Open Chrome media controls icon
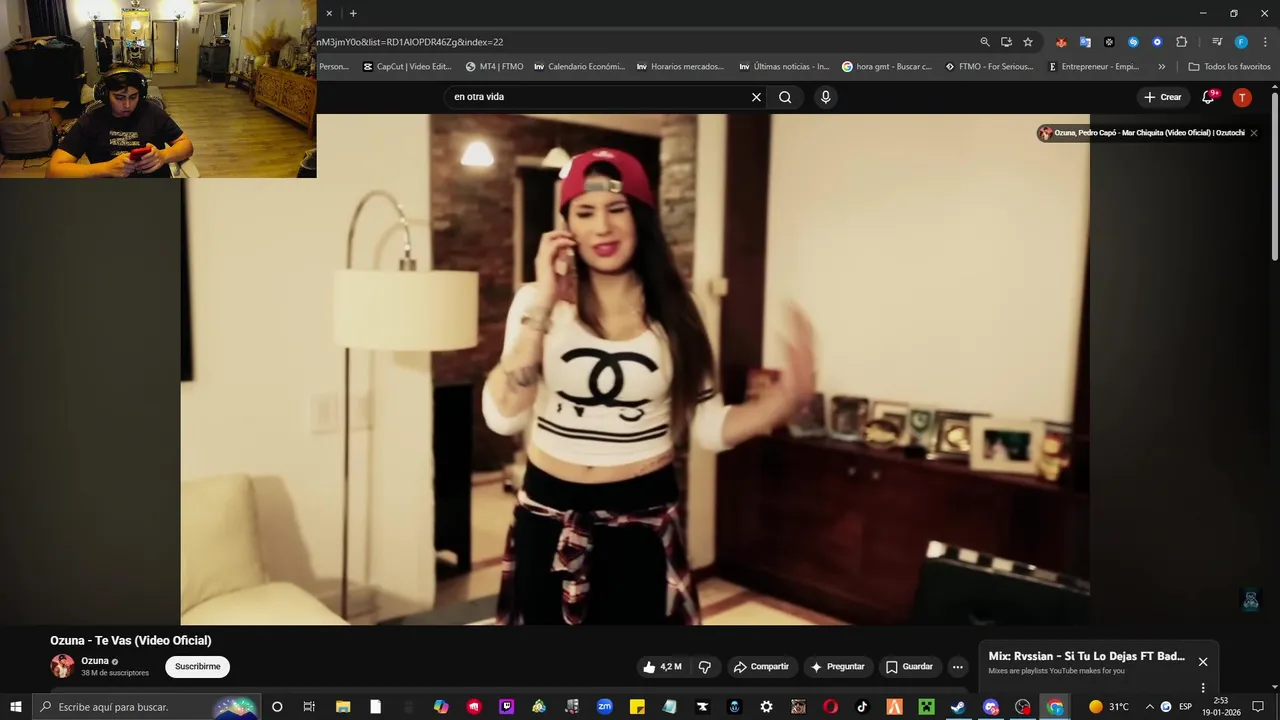This screenshot has height=720, width=1280. pos(1217,42)
